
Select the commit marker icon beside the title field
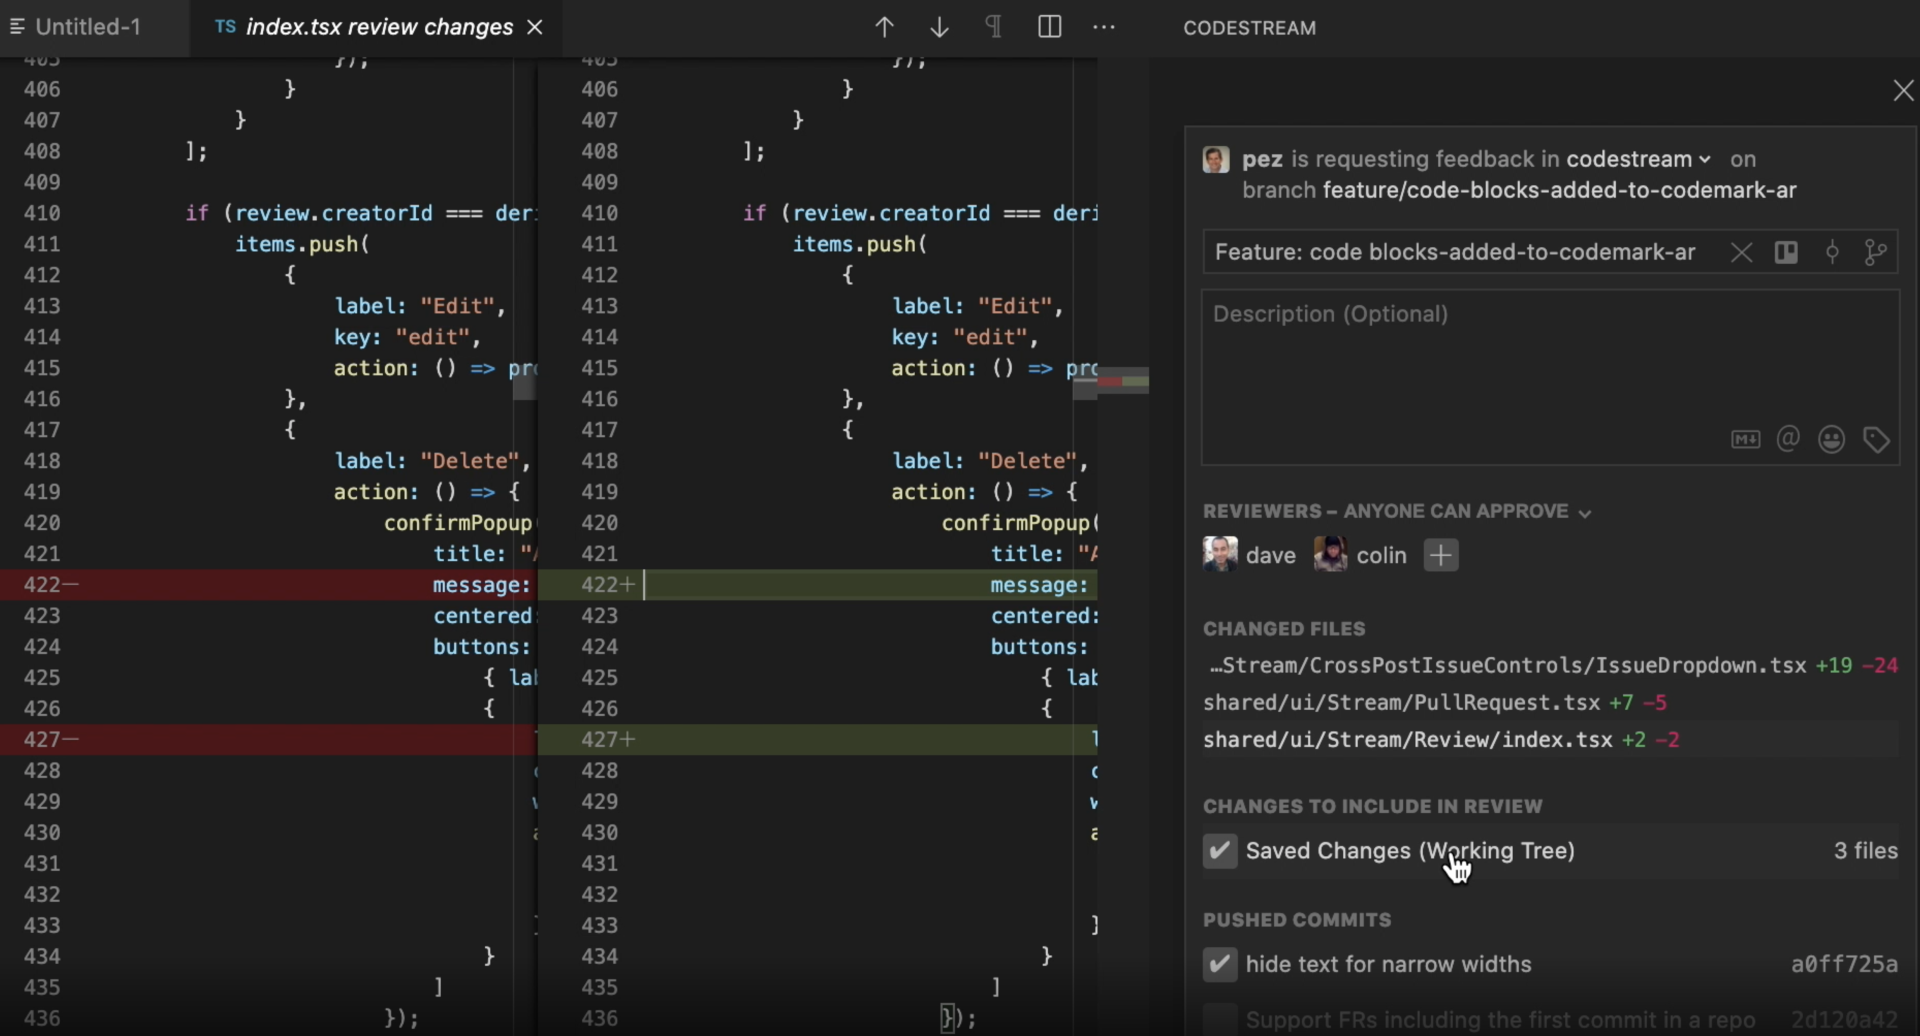(1833, 252)
